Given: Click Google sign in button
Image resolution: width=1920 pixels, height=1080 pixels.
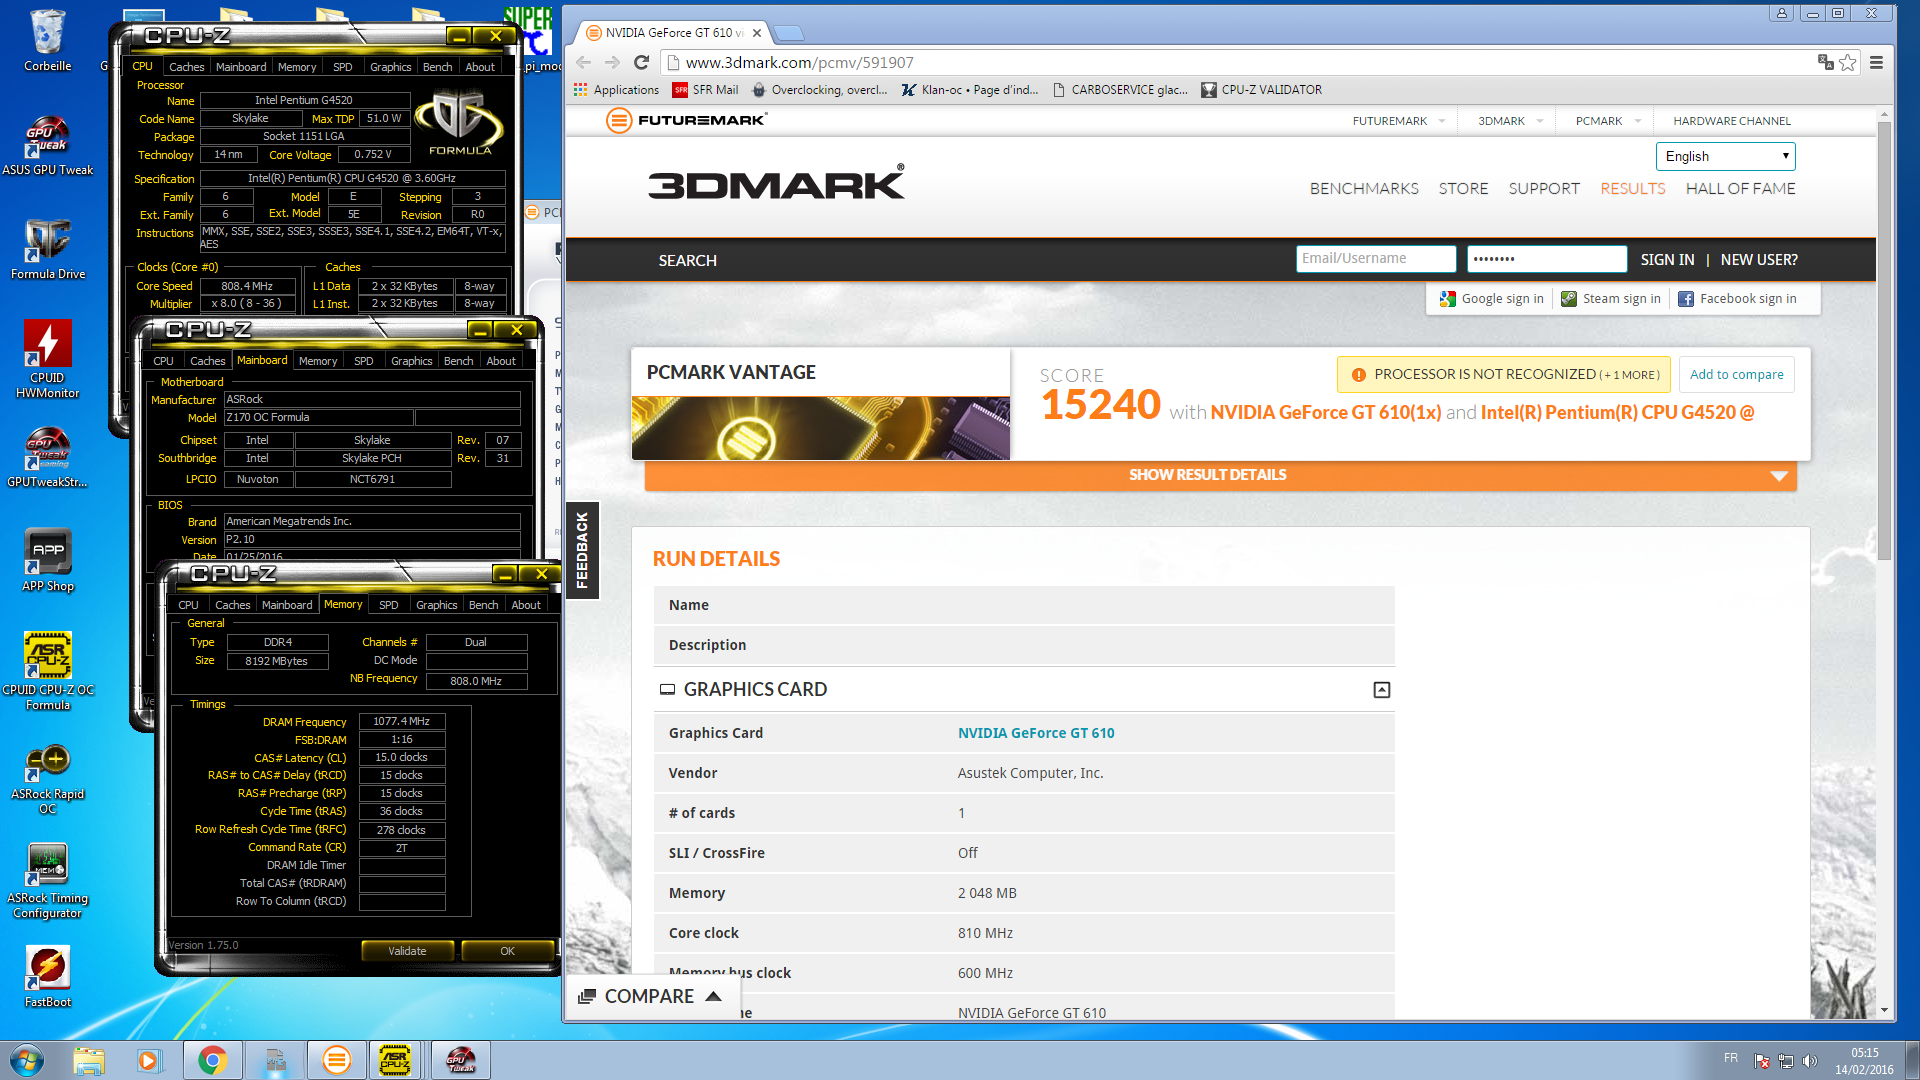Looking at the screenshot, I should click(x=1492, y=299).
